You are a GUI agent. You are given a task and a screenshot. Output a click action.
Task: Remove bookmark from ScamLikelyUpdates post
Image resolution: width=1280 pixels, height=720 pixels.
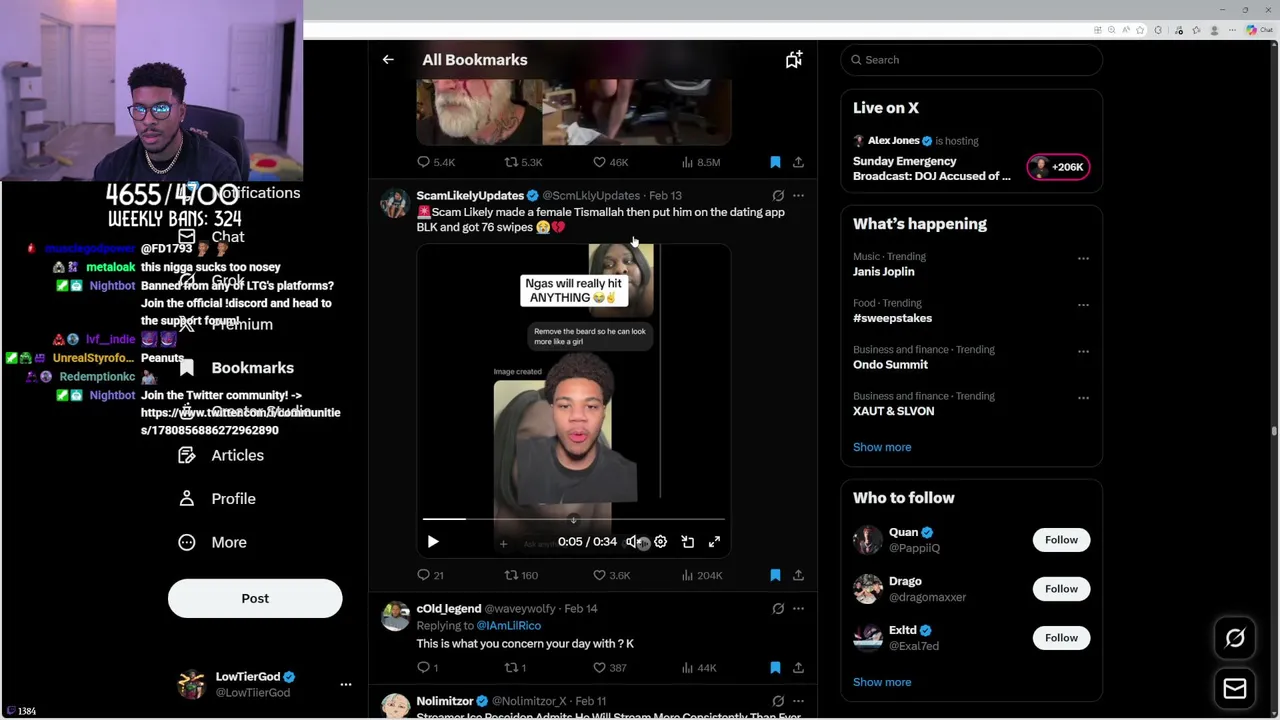pyautogui.click(x=775, y=576)
